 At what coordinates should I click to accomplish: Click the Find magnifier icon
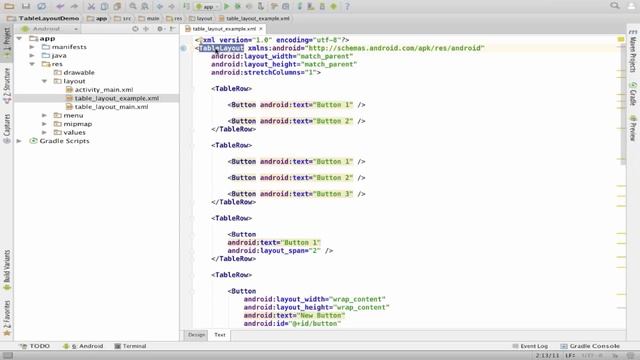tap(133, 6)
